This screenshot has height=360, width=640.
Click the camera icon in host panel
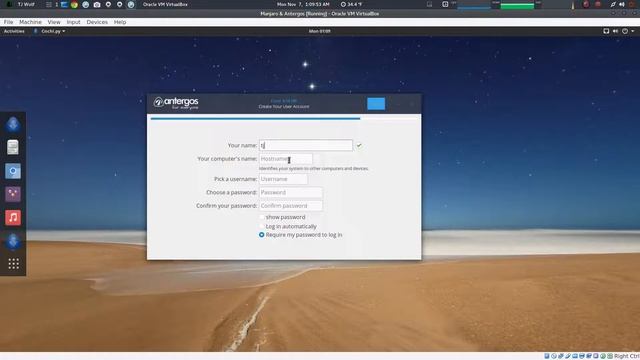[97, 4]
